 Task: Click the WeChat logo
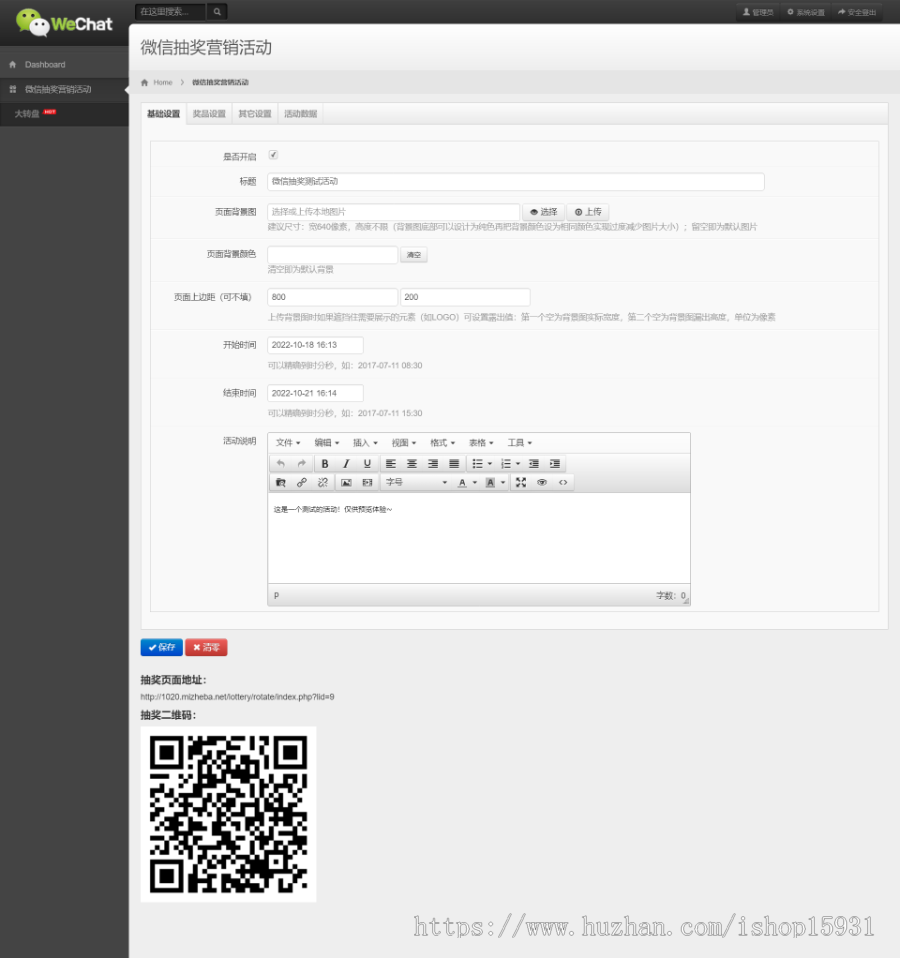(x=64, y=23)
